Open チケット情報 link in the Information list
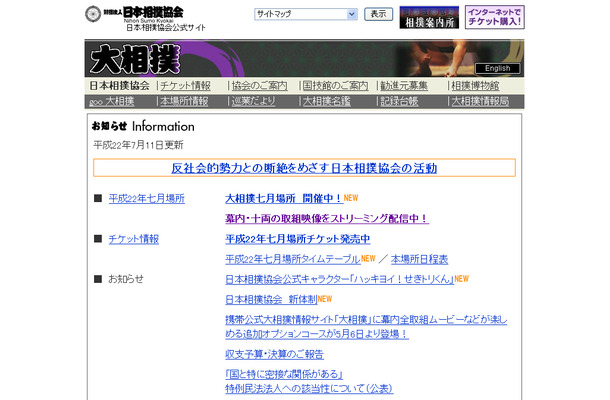The width and height of the screenshot is (610, 400). coord(133,239)
